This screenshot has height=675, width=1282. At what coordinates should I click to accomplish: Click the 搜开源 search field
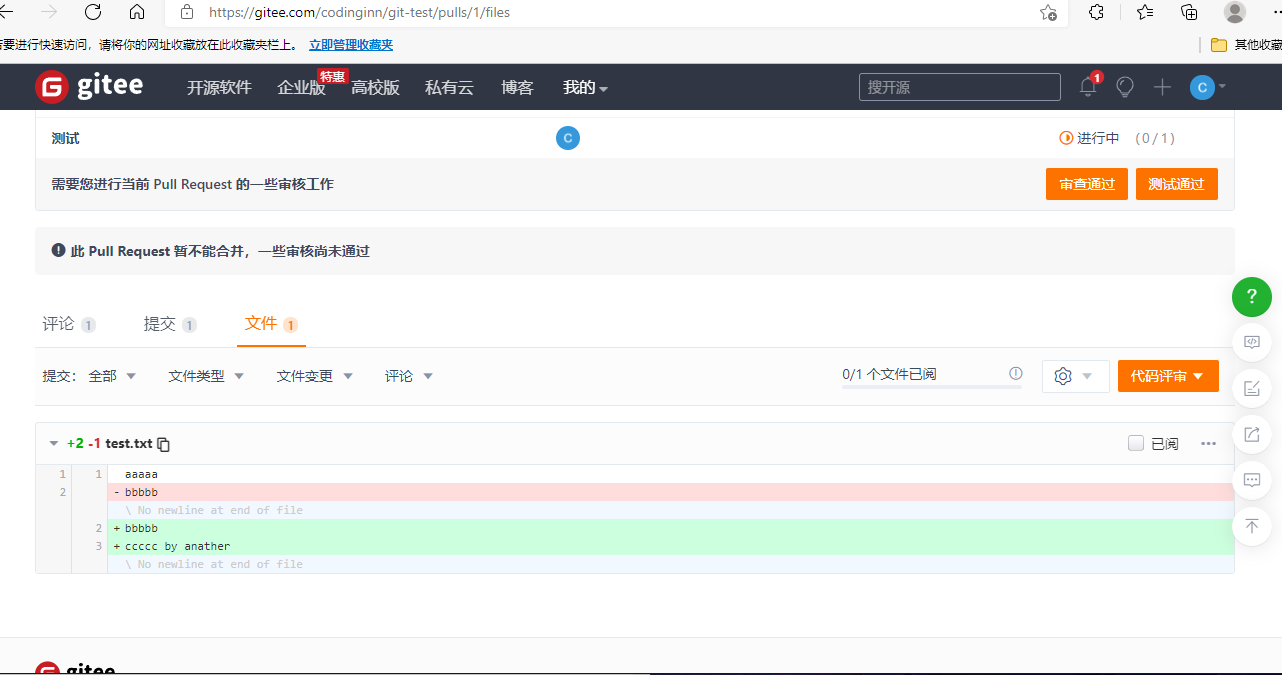pos(960,87)
